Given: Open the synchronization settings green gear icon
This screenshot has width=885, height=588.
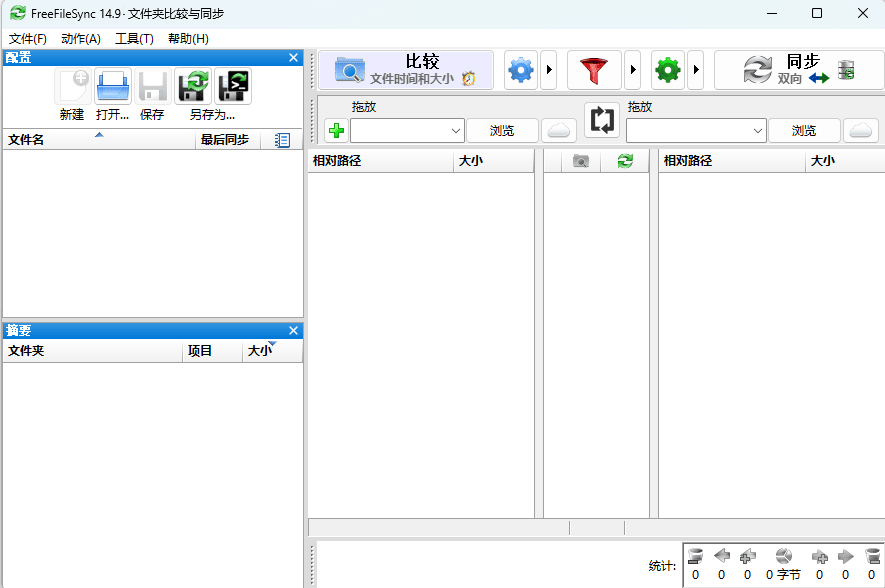Looking at the screenshot, I should pyautogui.click(x=667, y=70).
